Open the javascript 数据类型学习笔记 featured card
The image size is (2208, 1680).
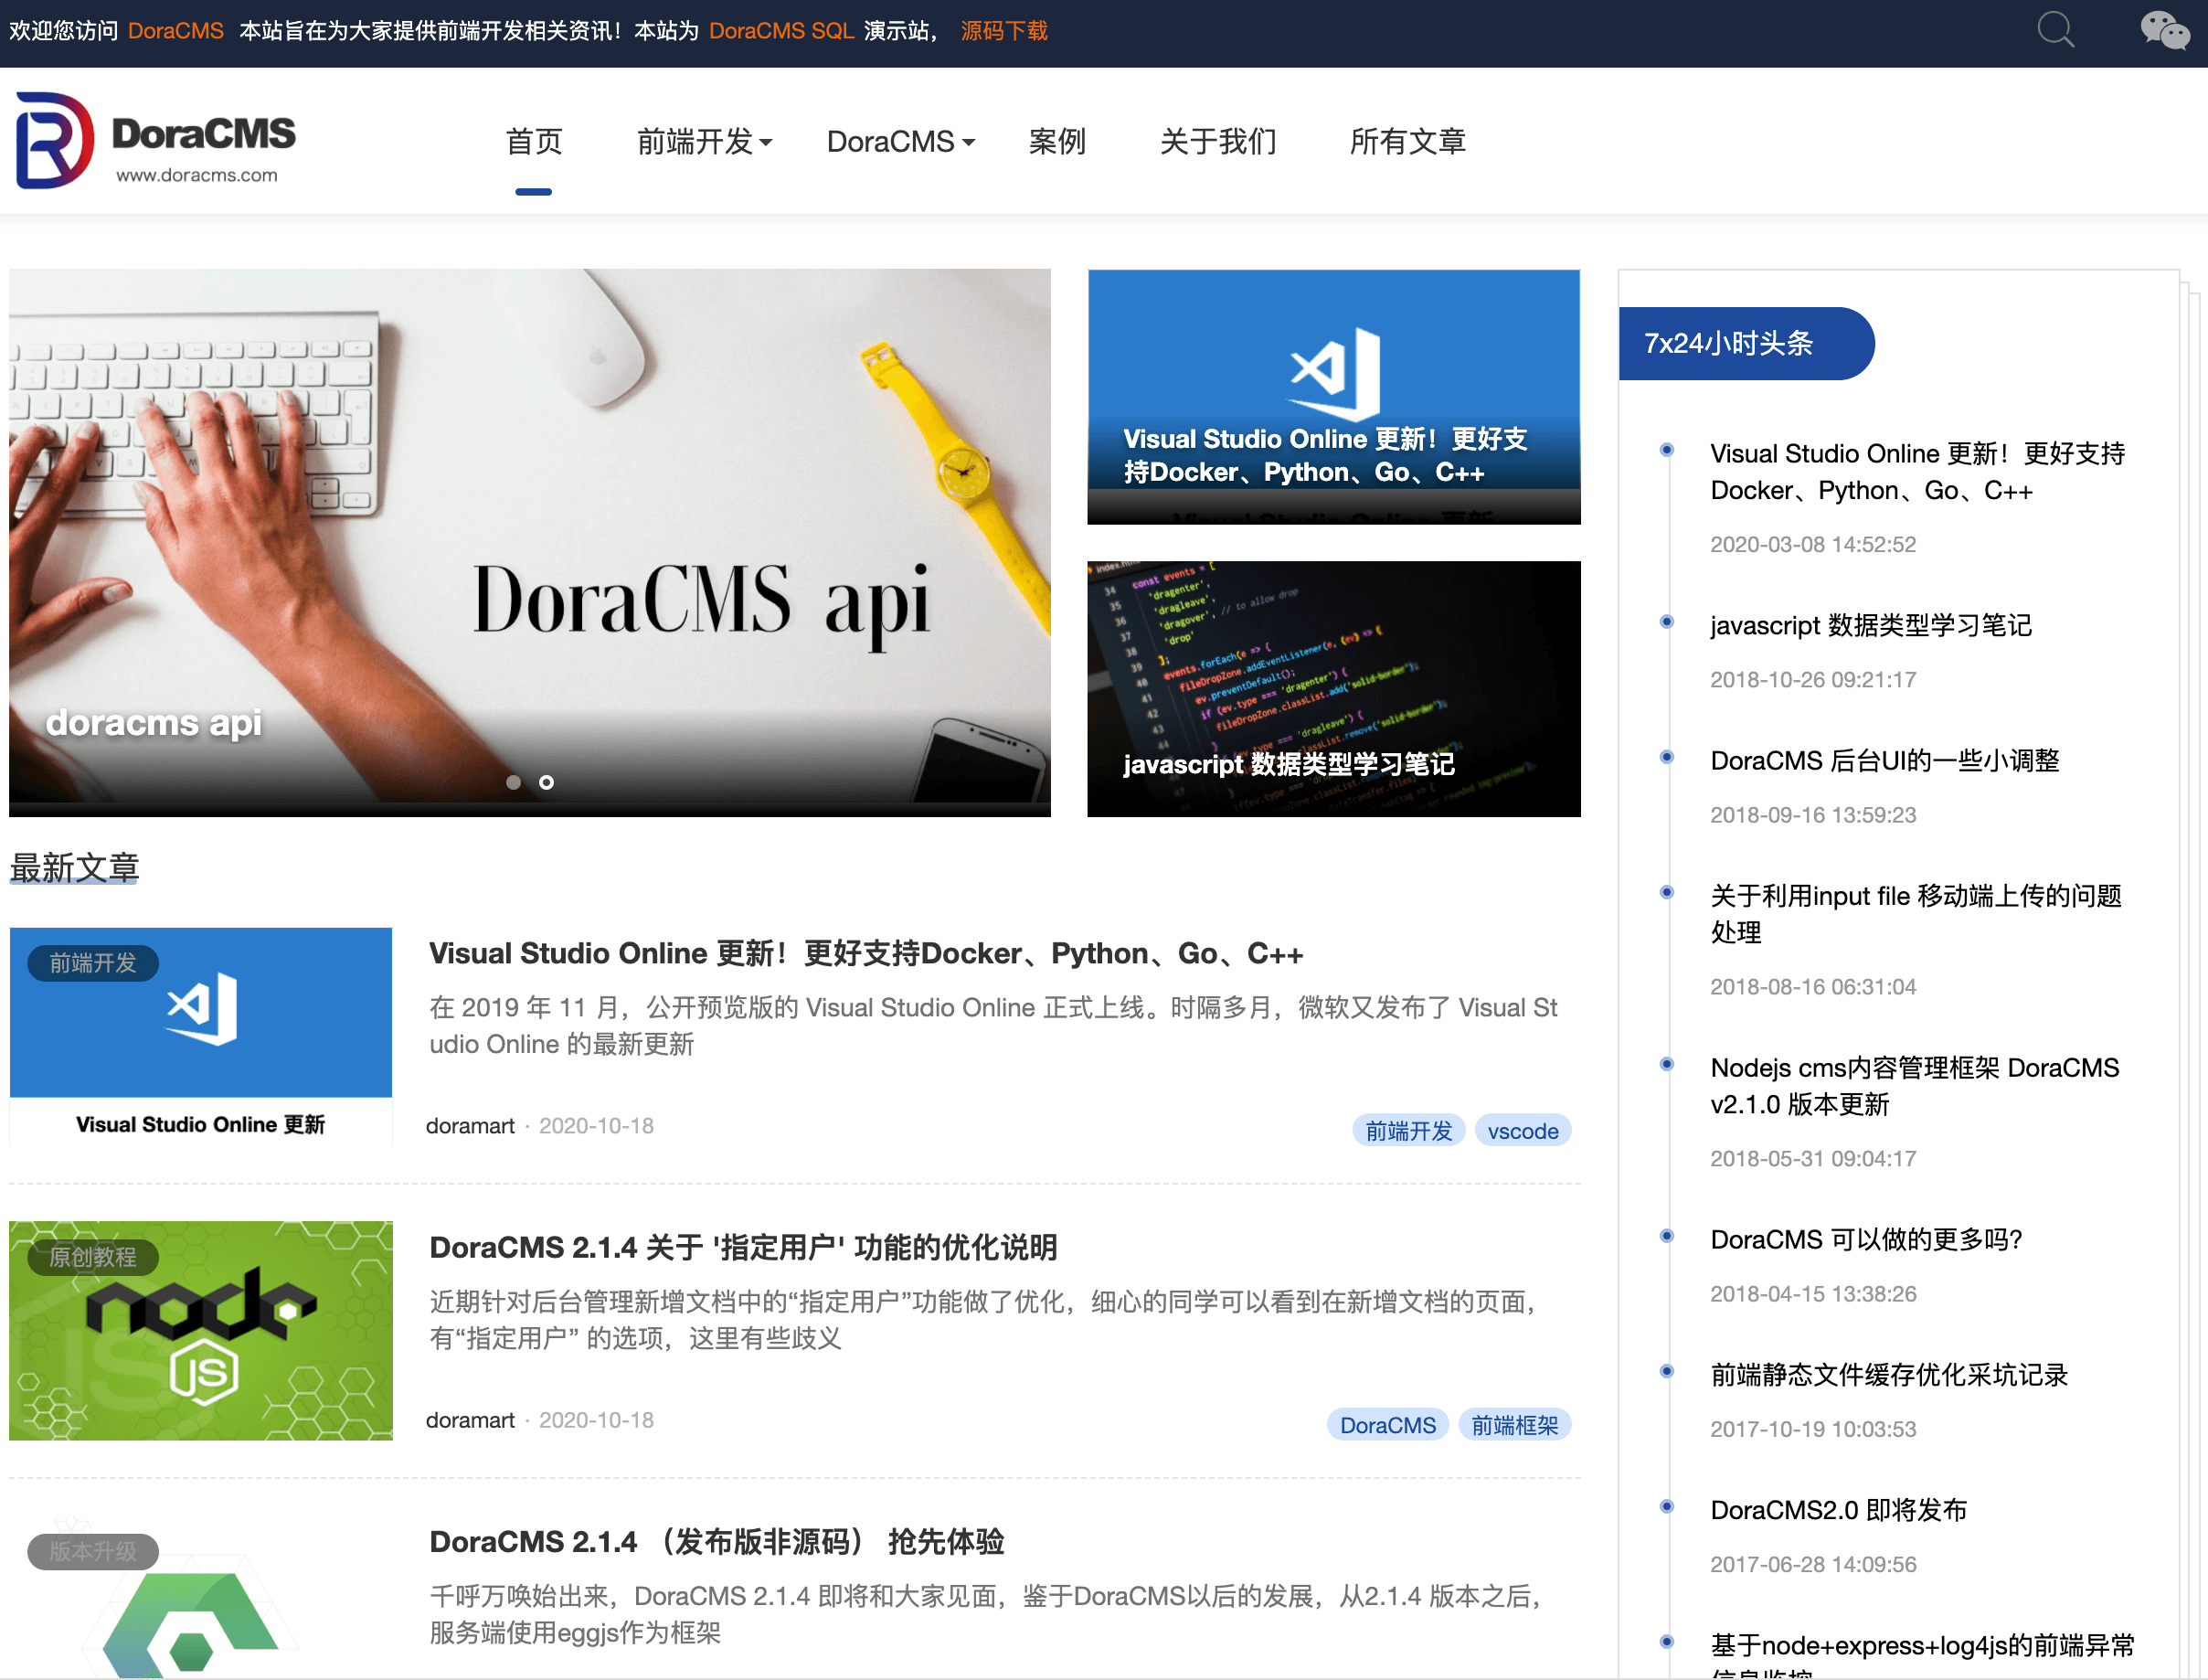coord(1334,688)
